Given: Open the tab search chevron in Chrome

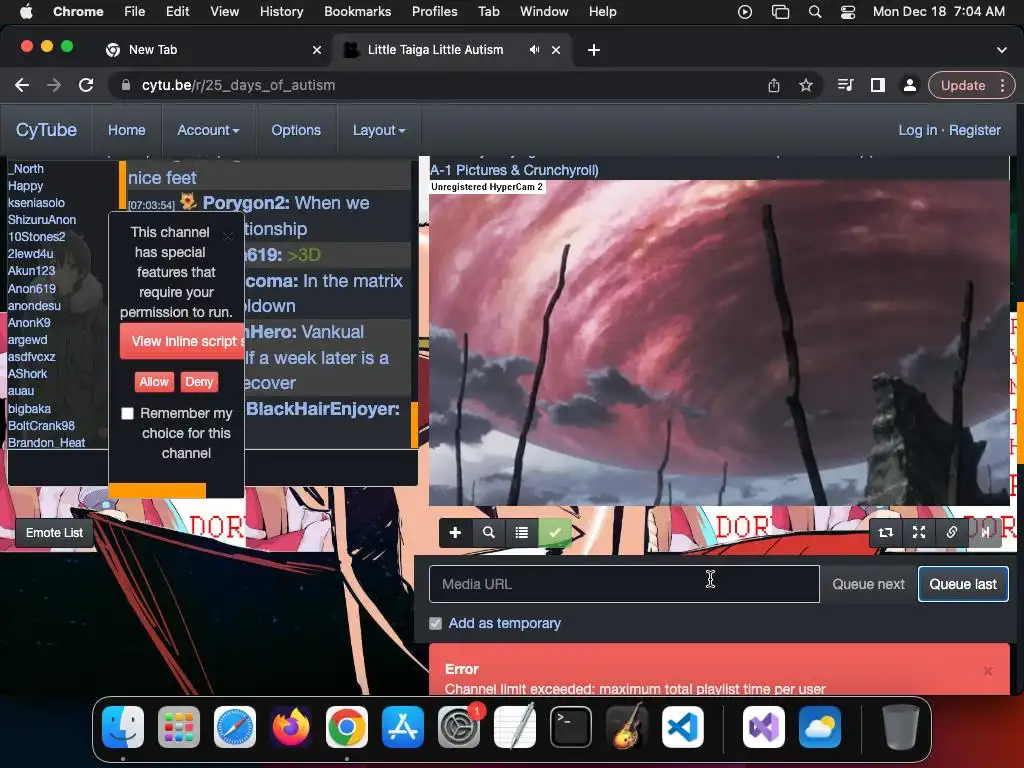Looking at the screenshot, I should (x=1001, y=50).
